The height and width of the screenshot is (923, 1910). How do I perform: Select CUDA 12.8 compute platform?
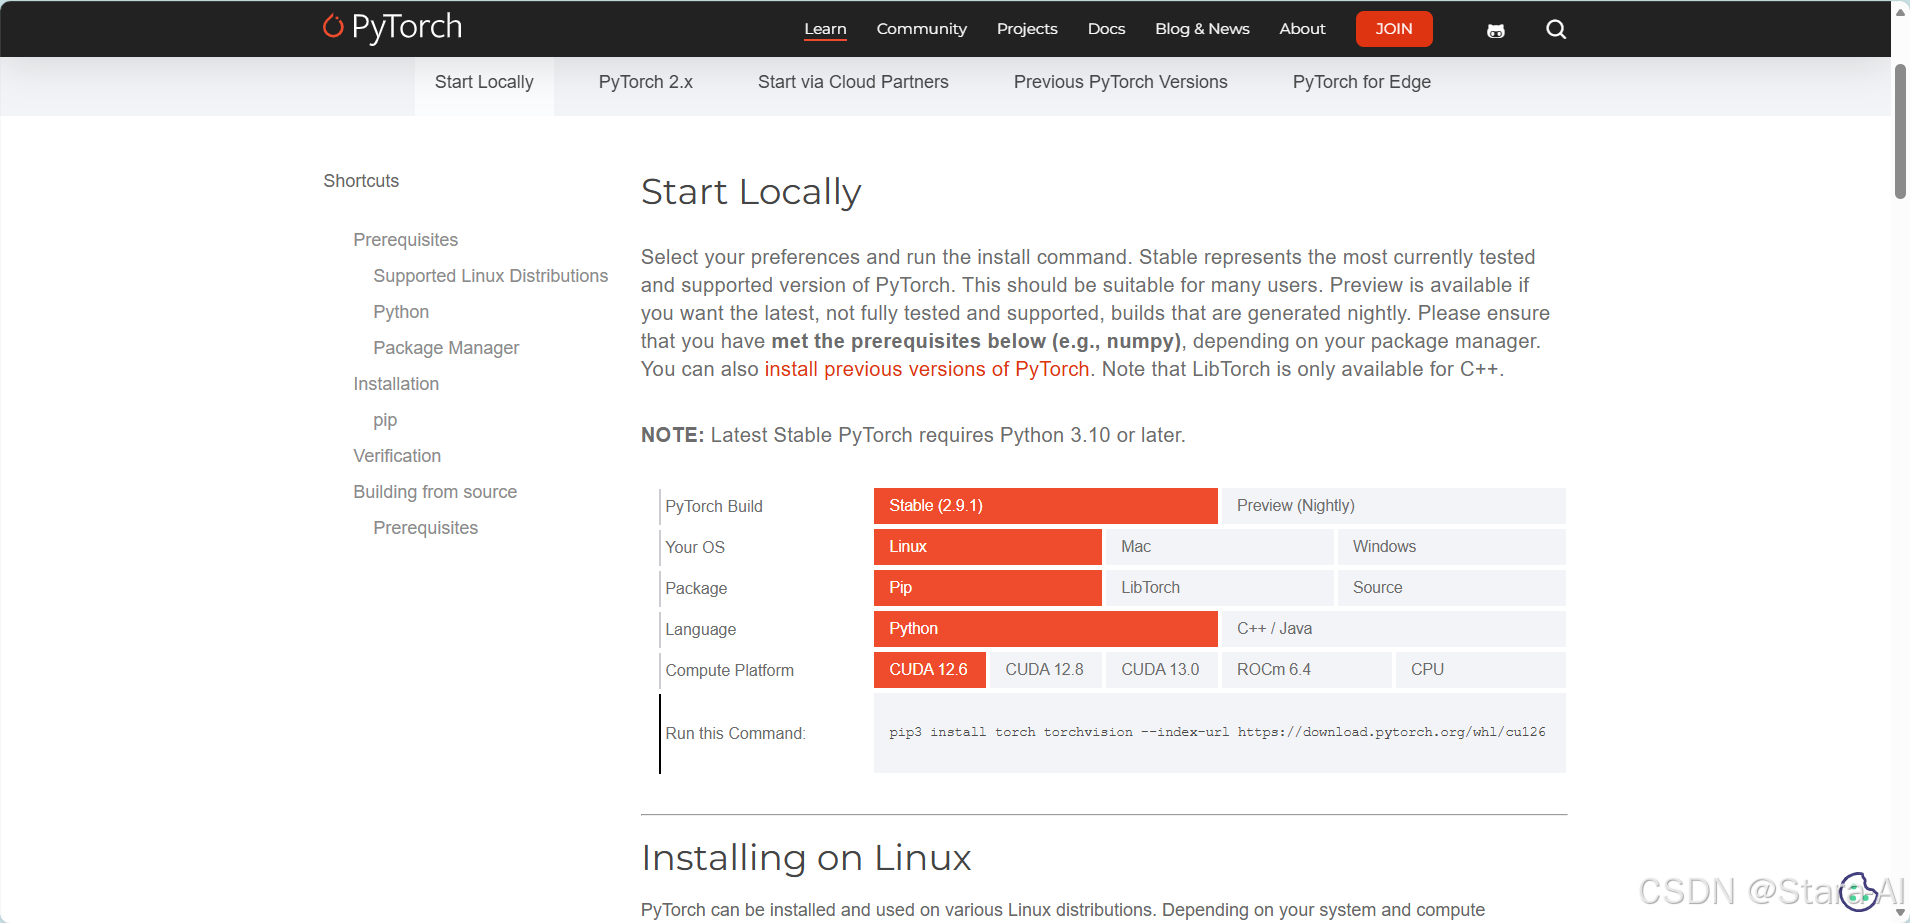tap(1045, 670)
